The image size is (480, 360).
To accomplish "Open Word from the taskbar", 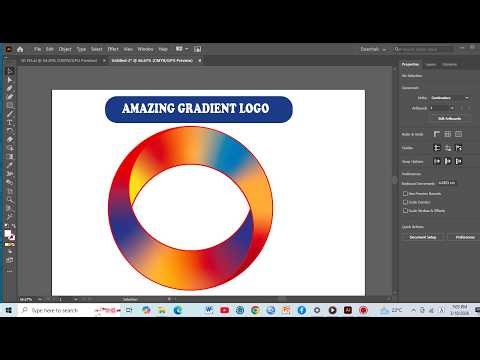I will click(209, 310).
